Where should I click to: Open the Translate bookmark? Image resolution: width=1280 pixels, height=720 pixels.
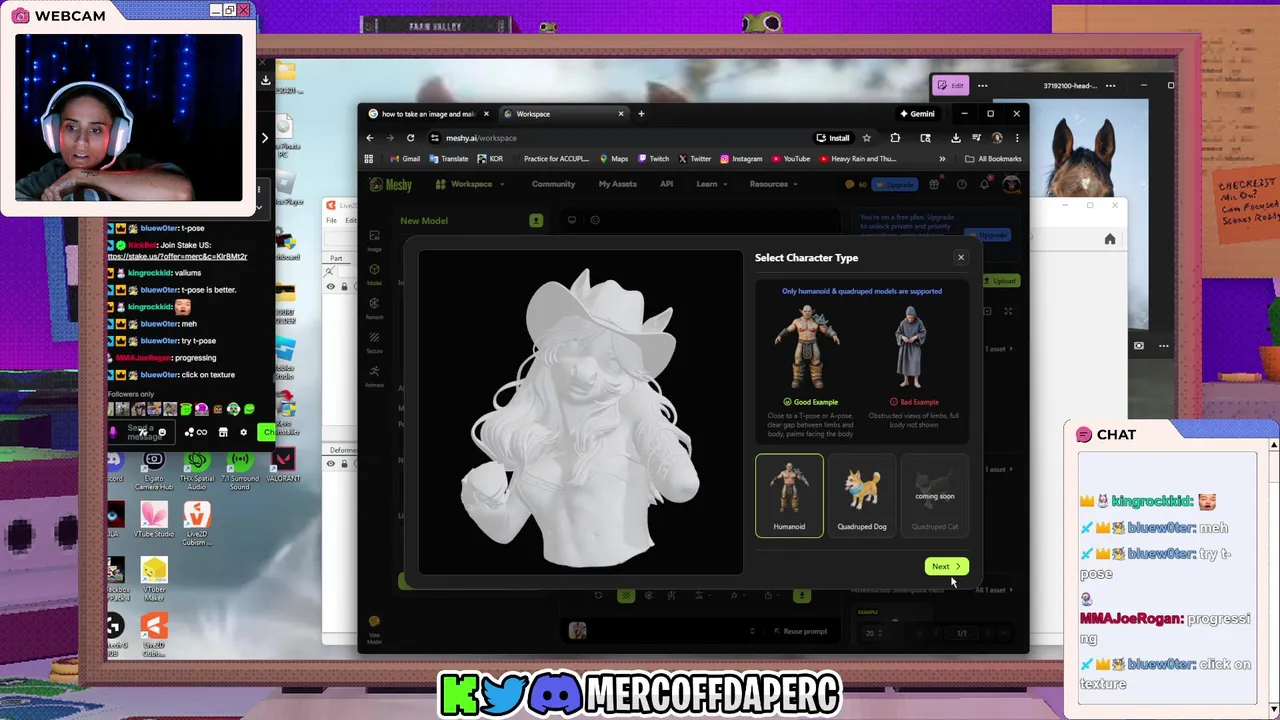pyautogui.click(x=449, y=159)
